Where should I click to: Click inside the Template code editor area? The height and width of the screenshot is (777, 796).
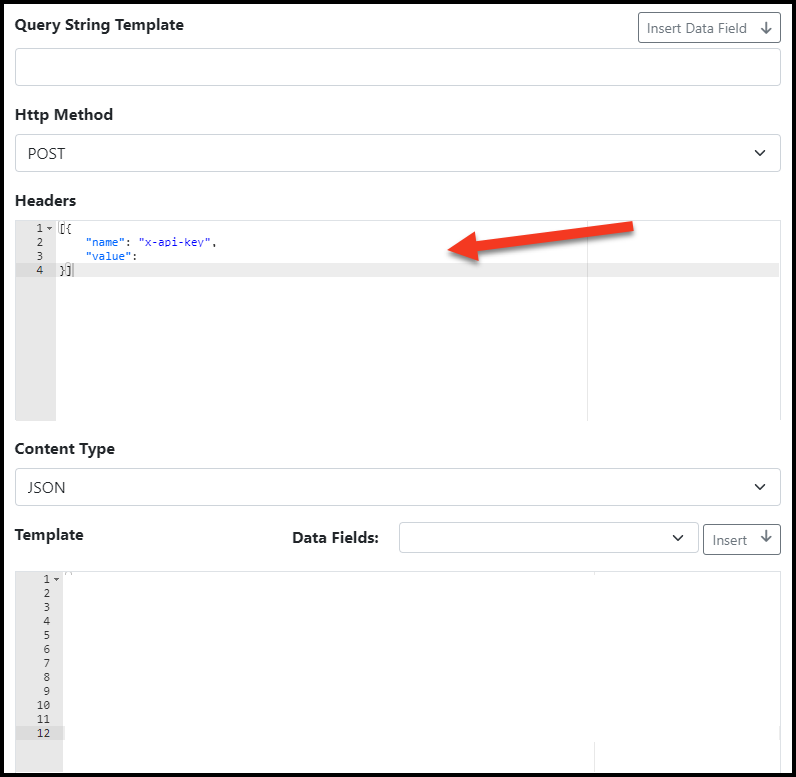[421, 660]
